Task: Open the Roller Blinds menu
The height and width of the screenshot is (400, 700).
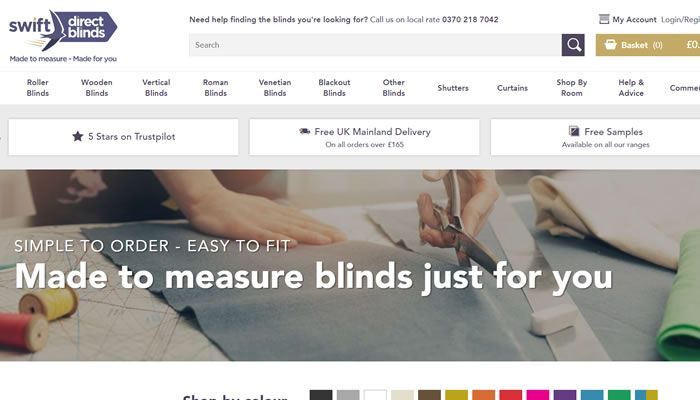Action: (x=38, y=88)
